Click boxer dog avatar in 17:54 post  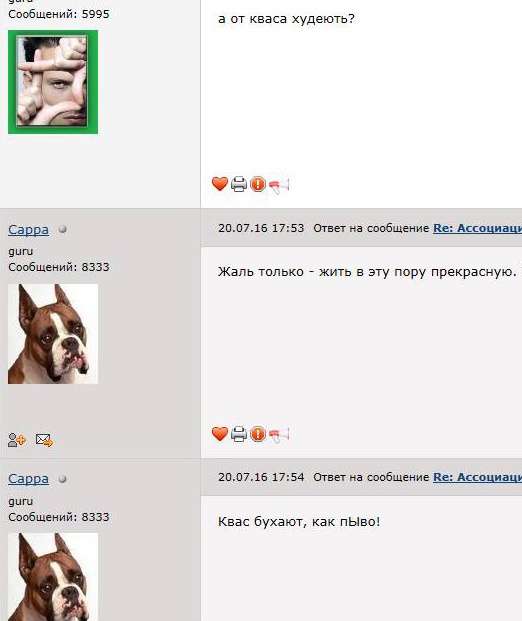pyautogui.click(x=53, y=577)
